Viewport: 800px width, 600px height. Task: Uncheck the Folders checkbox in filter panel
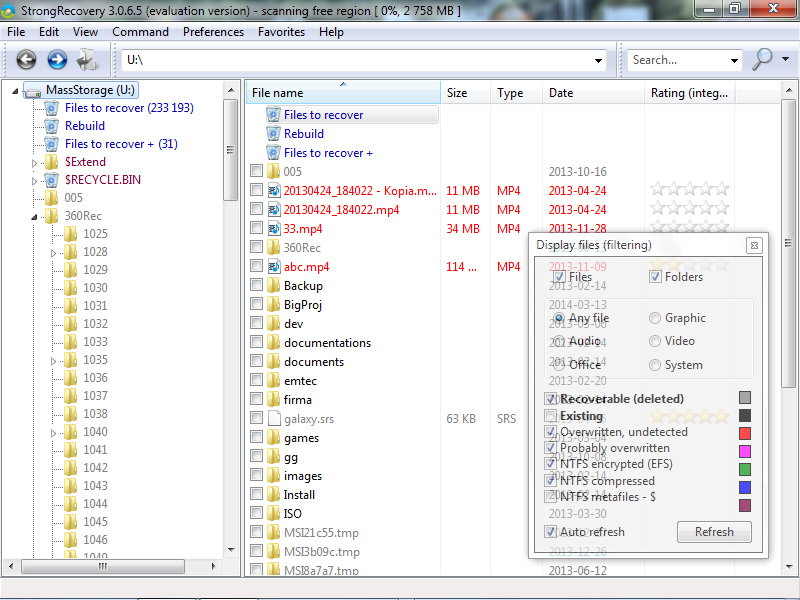[656, 277]
